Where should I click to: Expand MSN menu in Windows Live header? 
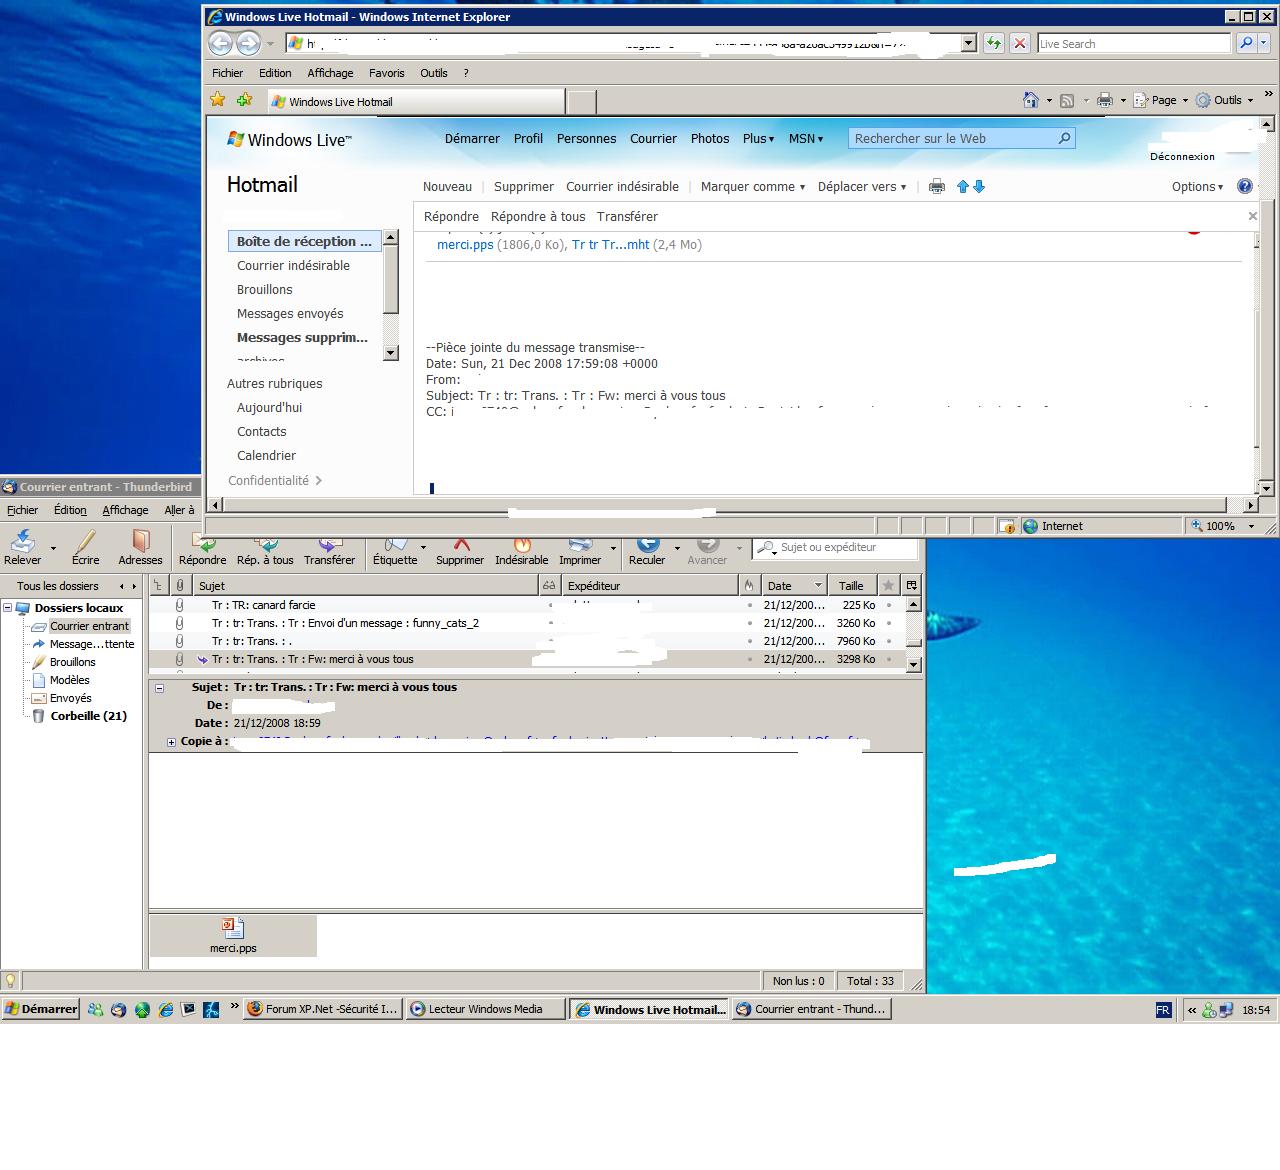click(806, 138)
